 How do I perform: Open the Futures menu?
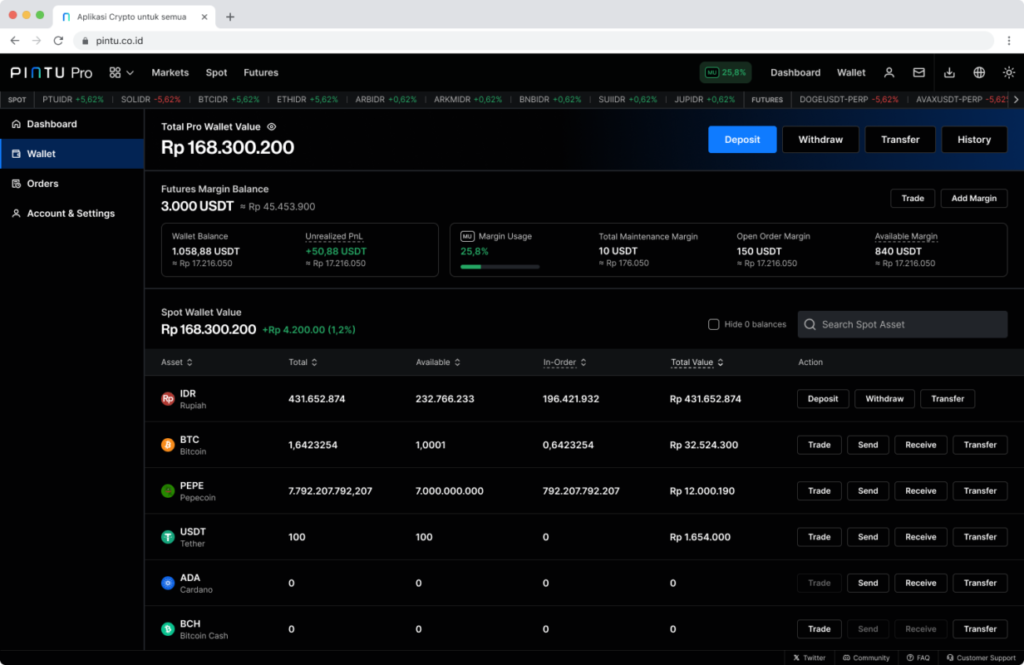[x=261, y=73]
